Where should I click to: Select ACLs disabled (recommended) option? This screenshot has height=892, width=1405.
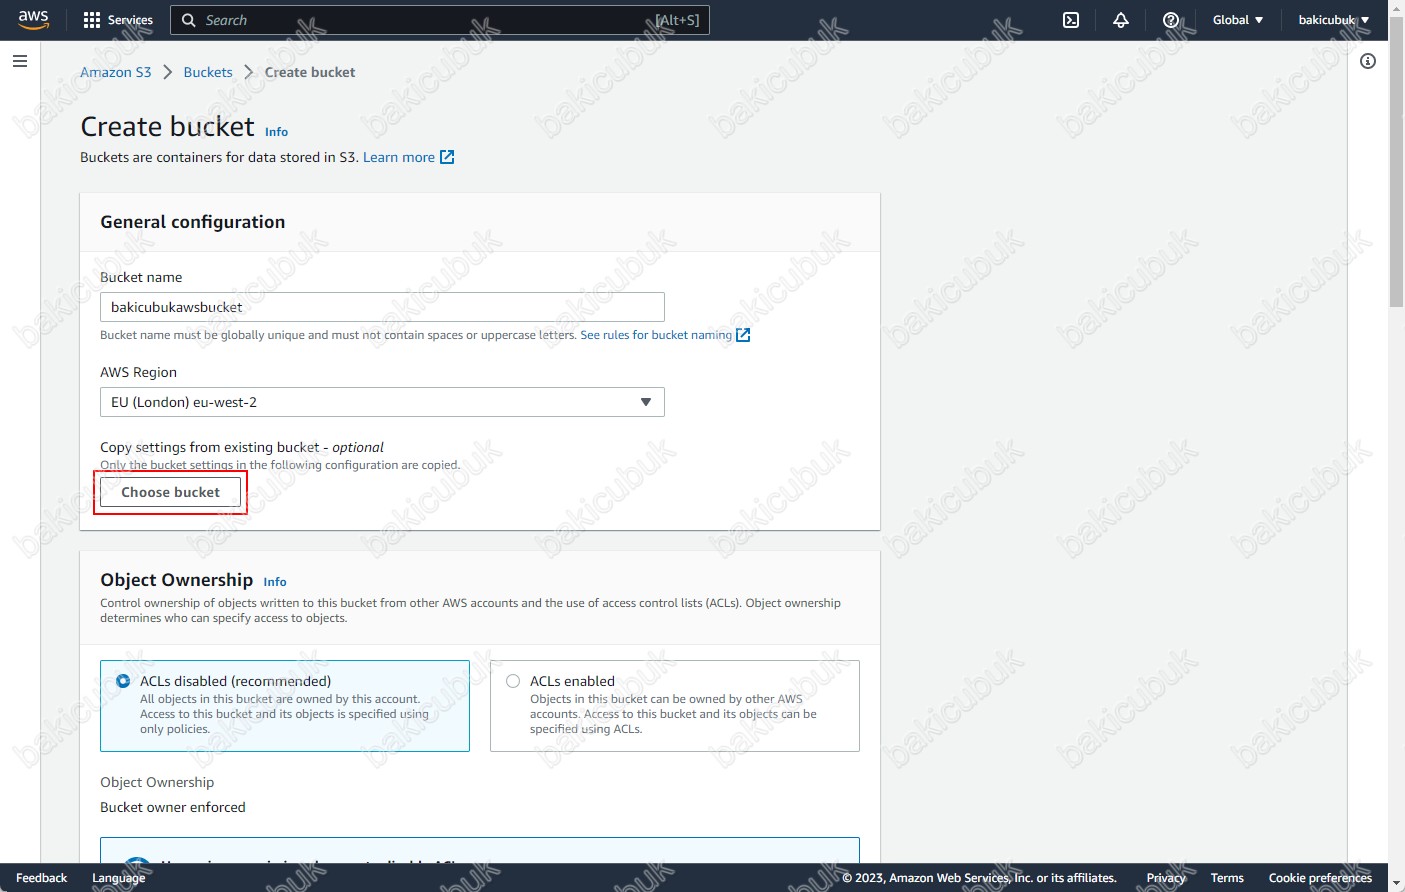point(123,681)
